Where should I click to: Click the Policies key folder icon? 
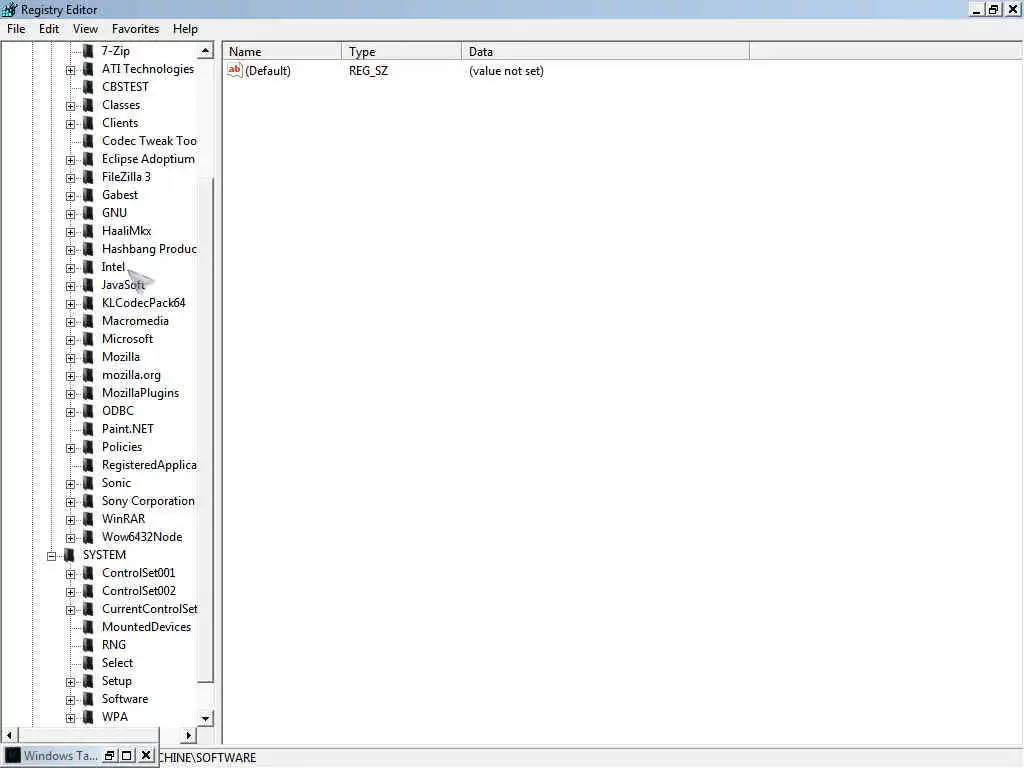(x=88, y=447)
